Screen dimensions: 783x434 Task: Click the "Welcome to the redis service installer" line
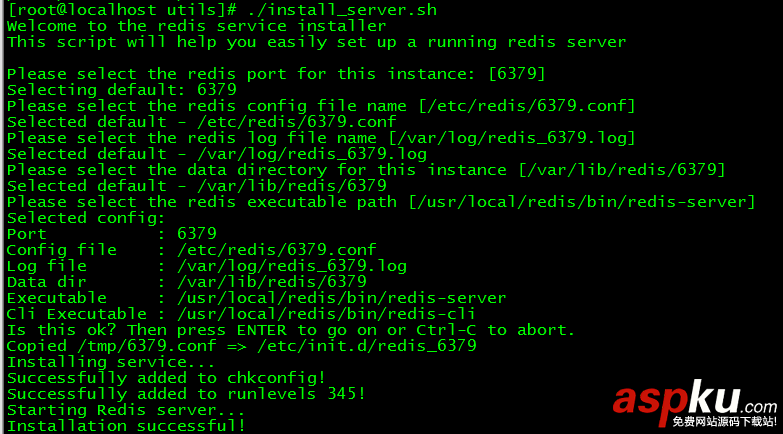[196, 26]
